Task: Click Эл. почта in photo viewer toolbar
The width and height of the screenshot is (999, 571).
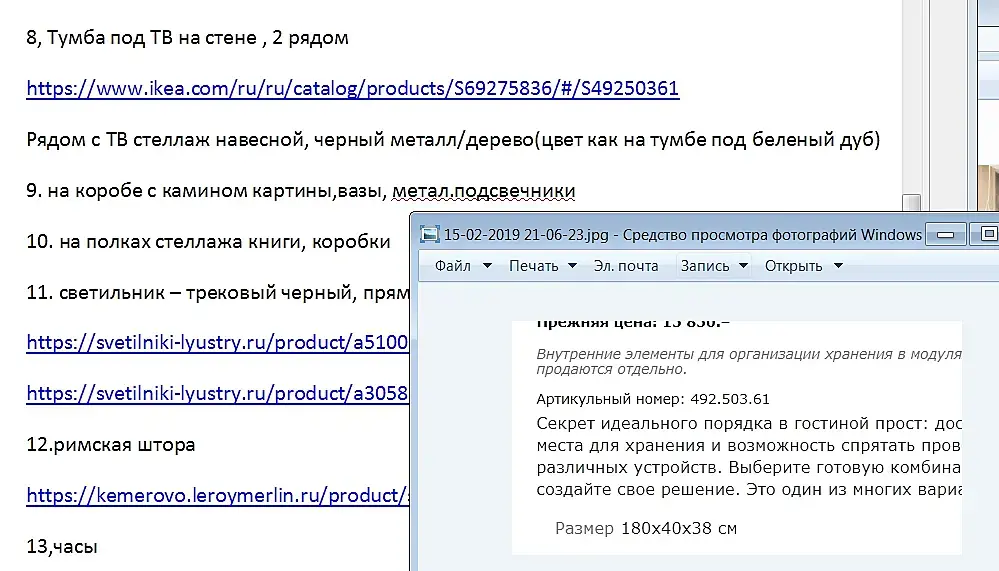Action: tap(626, 266)
